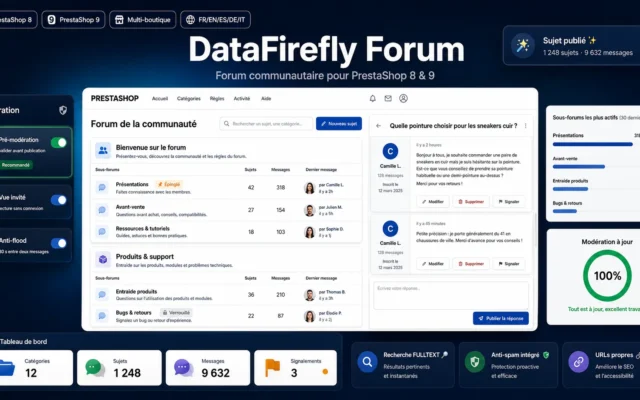Click the Bienvenue sur le forum people icon
Image resolution: width=640 pixels, height=400 pixels.
(x=103, y=151)
